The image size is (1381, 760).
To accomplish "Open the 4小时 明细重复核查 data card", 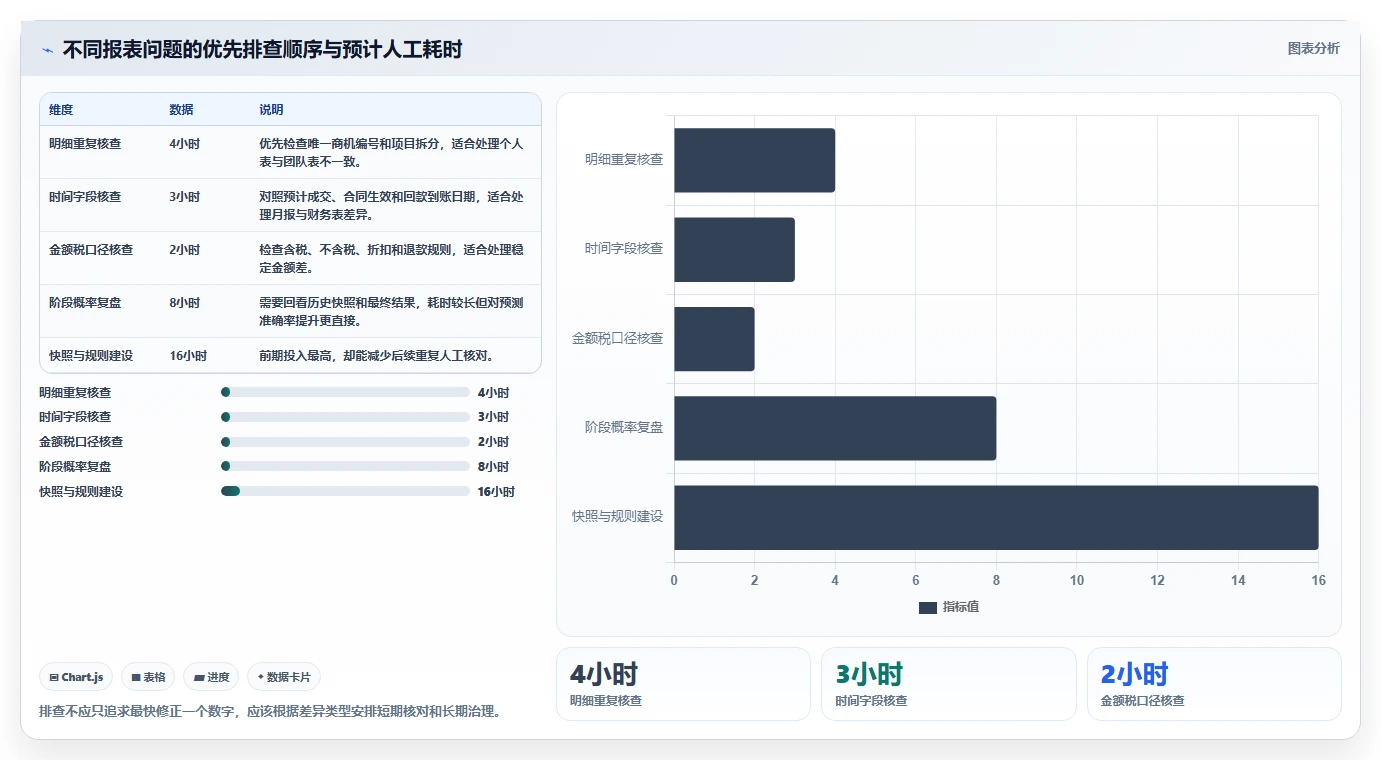I will [683, 684].
